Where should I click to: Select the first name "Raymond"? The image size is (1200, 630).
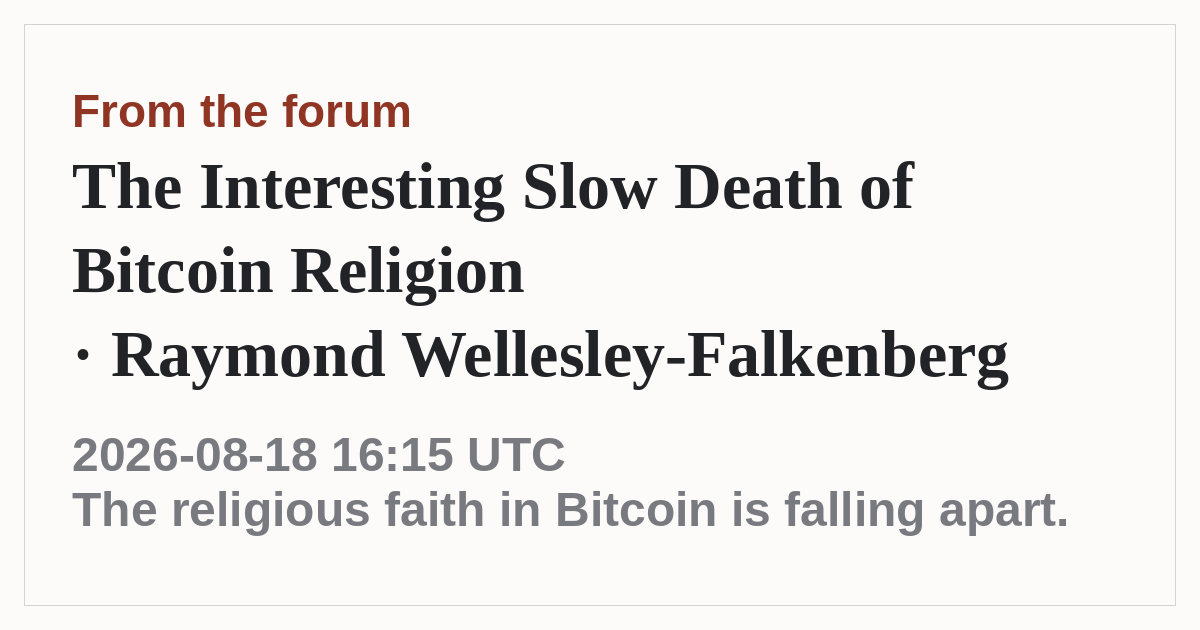[248, 356]
